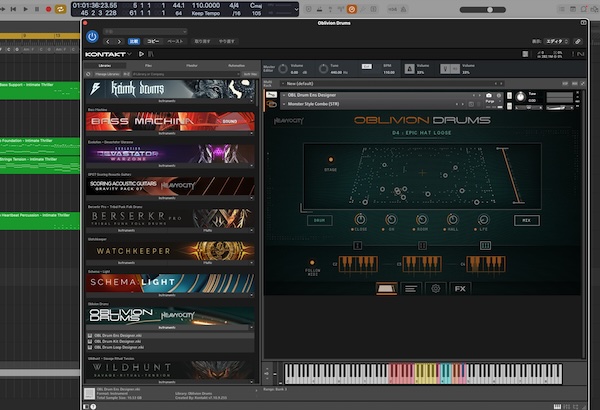The image size is (600, 410).
Task: Open the view Editor (エディタ) dropdown
Action: (557, 41)
